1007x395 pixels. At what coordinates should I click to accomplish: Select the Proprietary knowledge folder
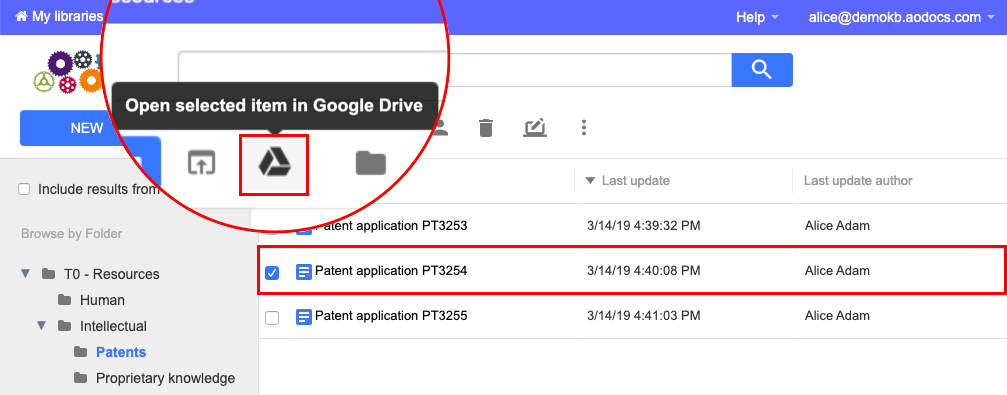pos(165,378)
